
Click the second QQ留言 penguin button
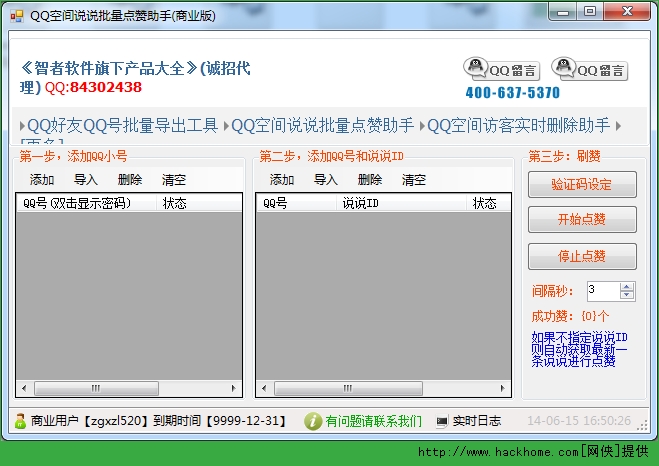coord(590,69)
